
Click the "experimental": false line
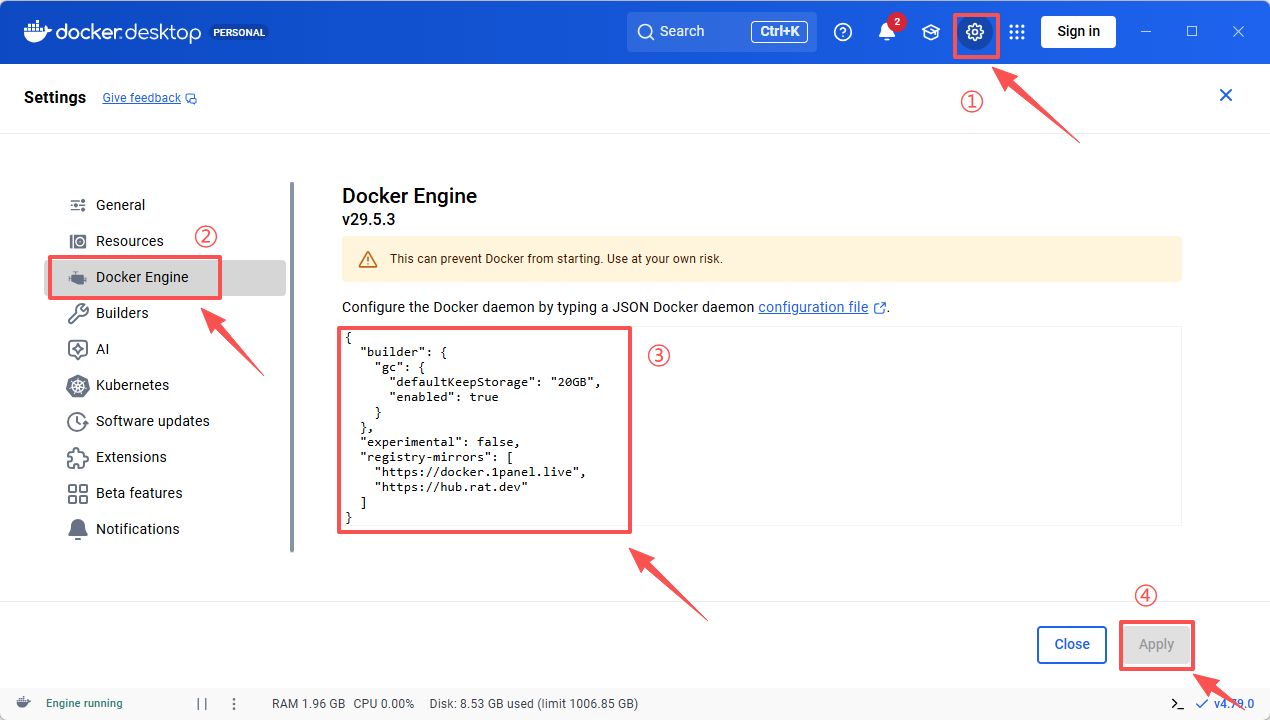click(440, 442)
